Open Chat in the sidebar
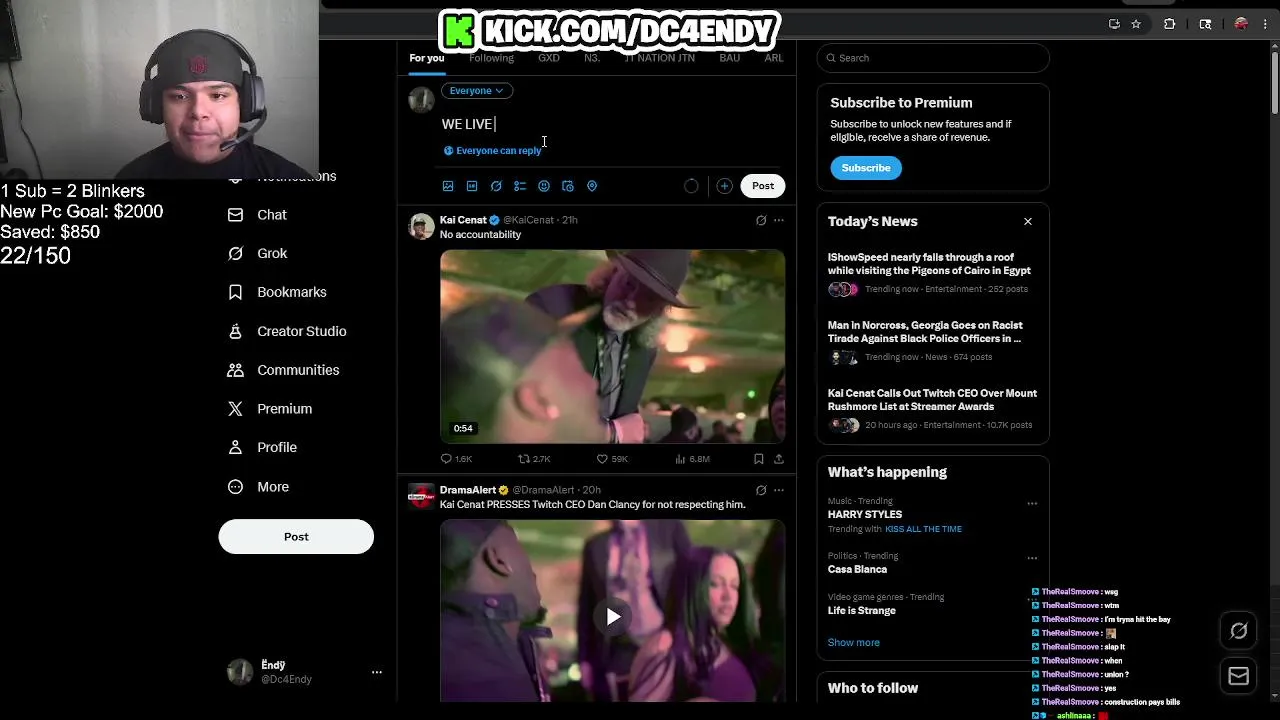This screenshot has width=1280, height=720. 257,215
